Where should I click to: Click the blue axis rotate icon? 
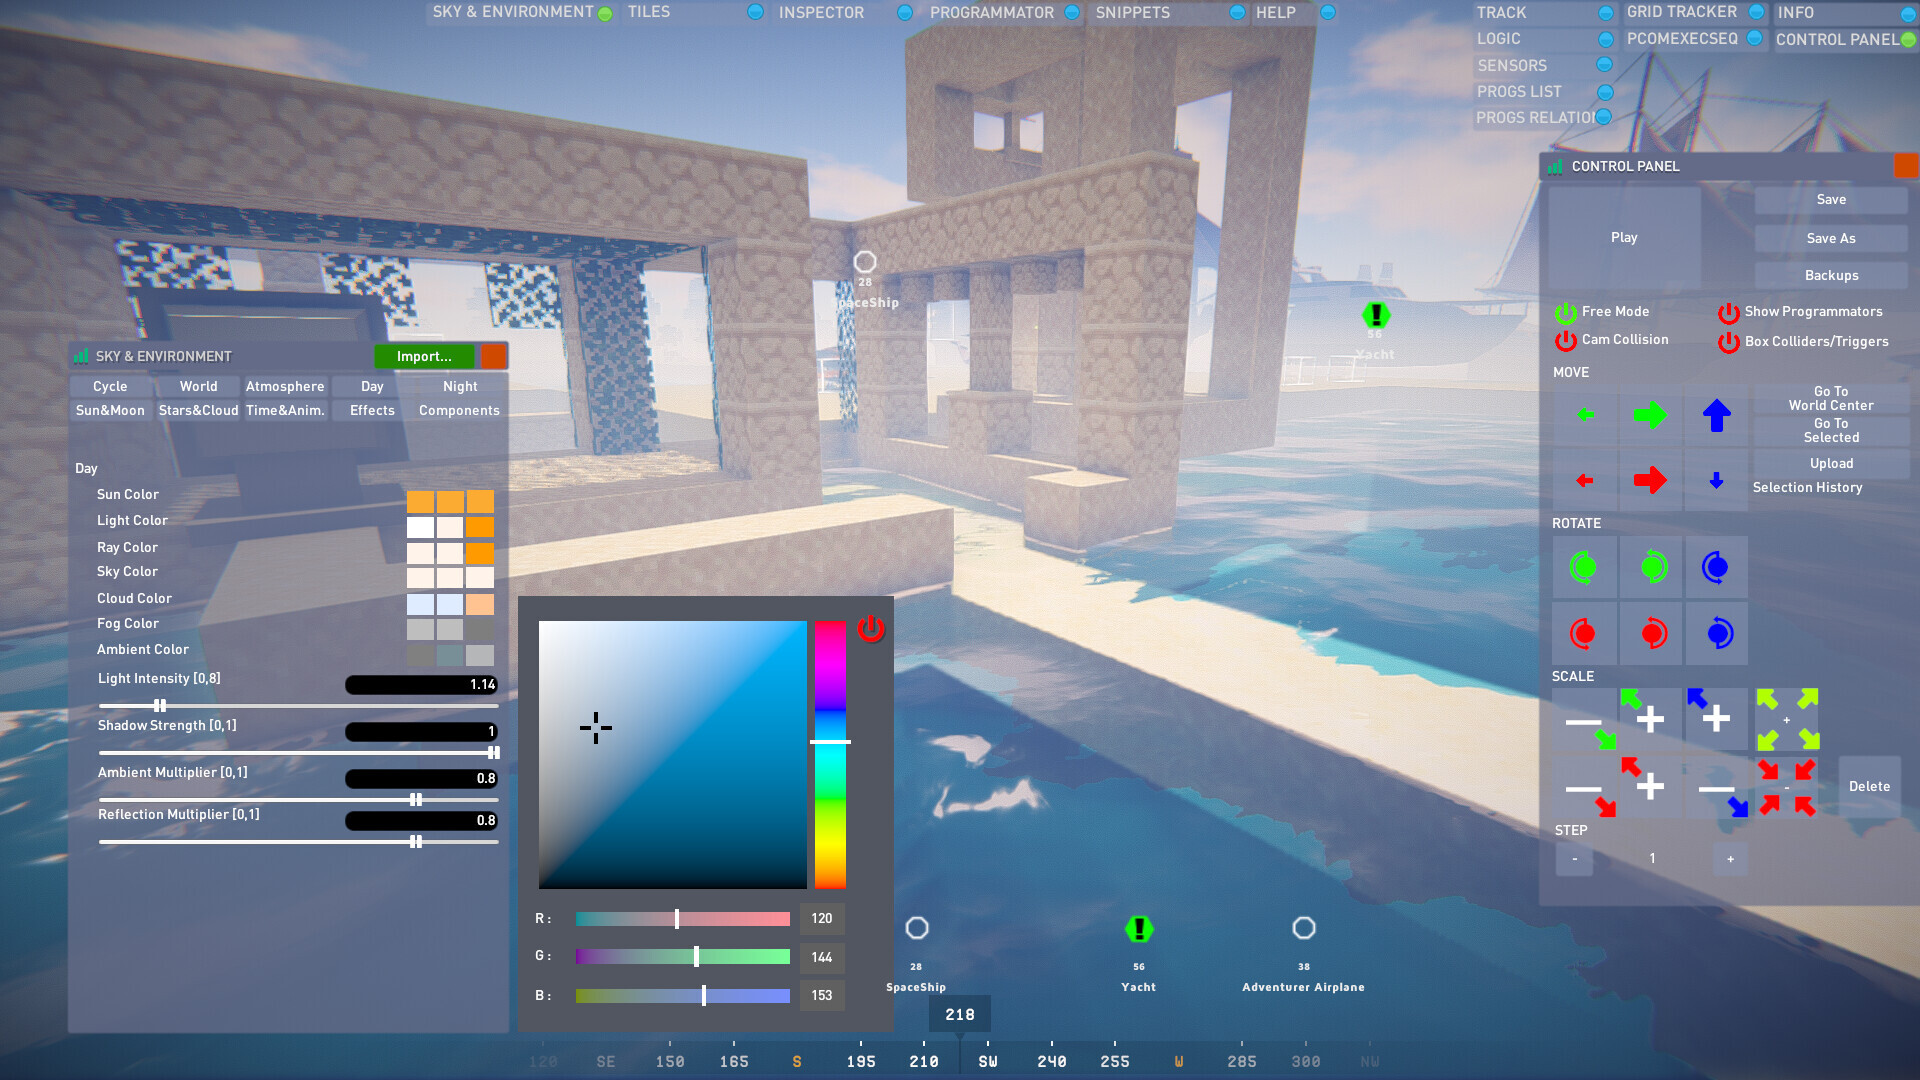[x=1716, y=567]
